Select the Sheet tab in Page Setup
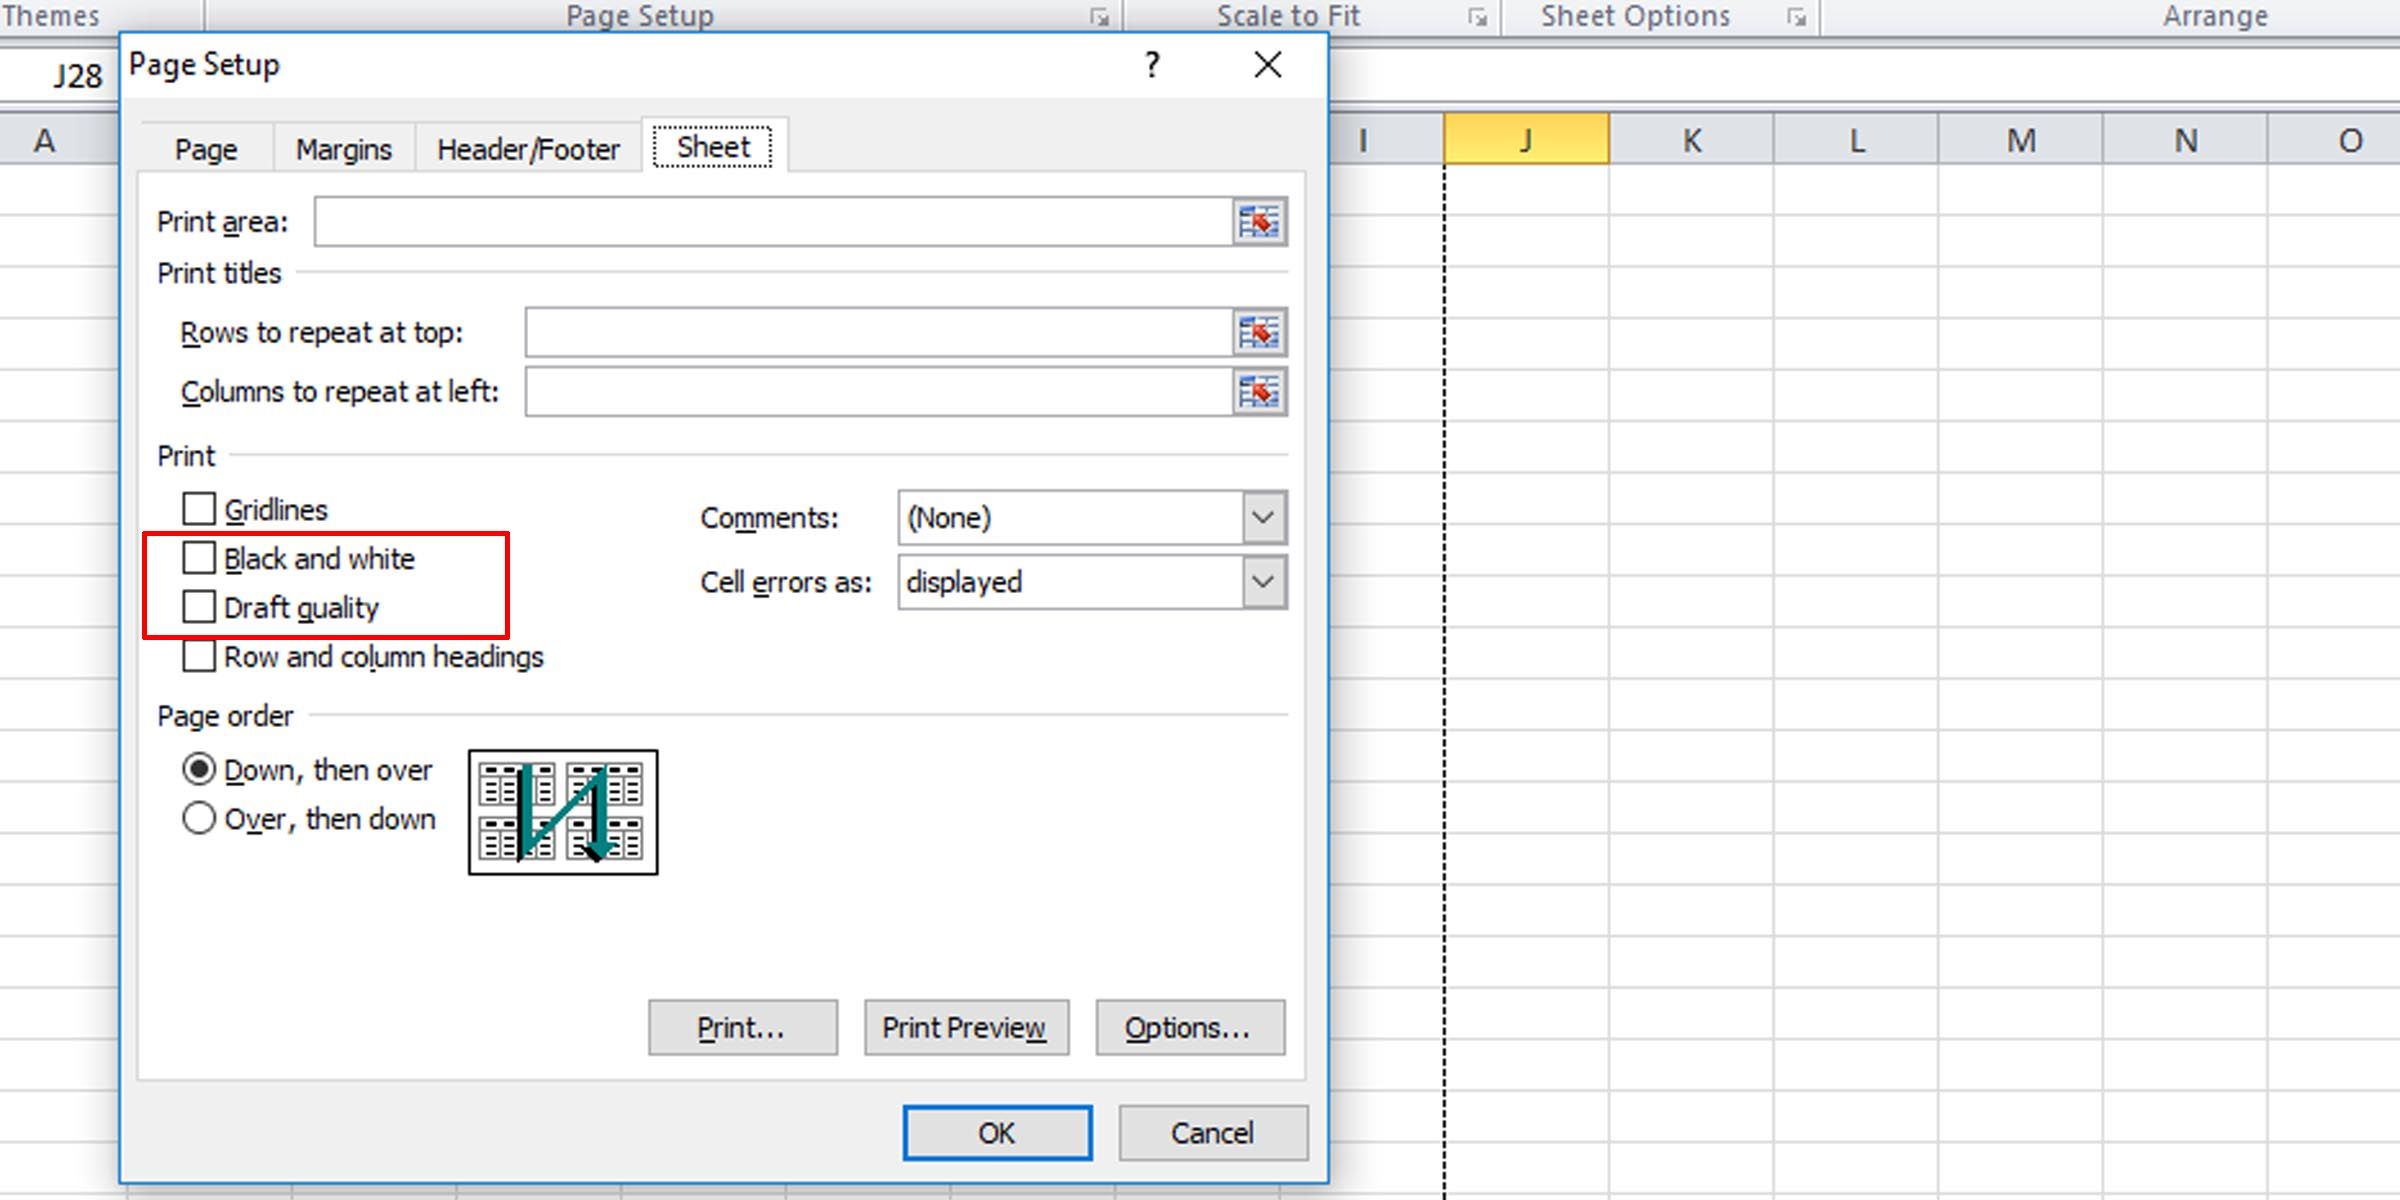The width and height of the screenshot is (2400, 1200). pyautogui.click(x=712, y=145)
